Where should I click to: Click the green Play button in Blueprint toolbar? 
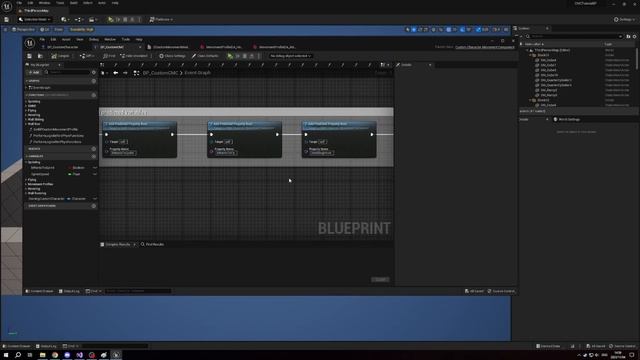click(230, 56)
